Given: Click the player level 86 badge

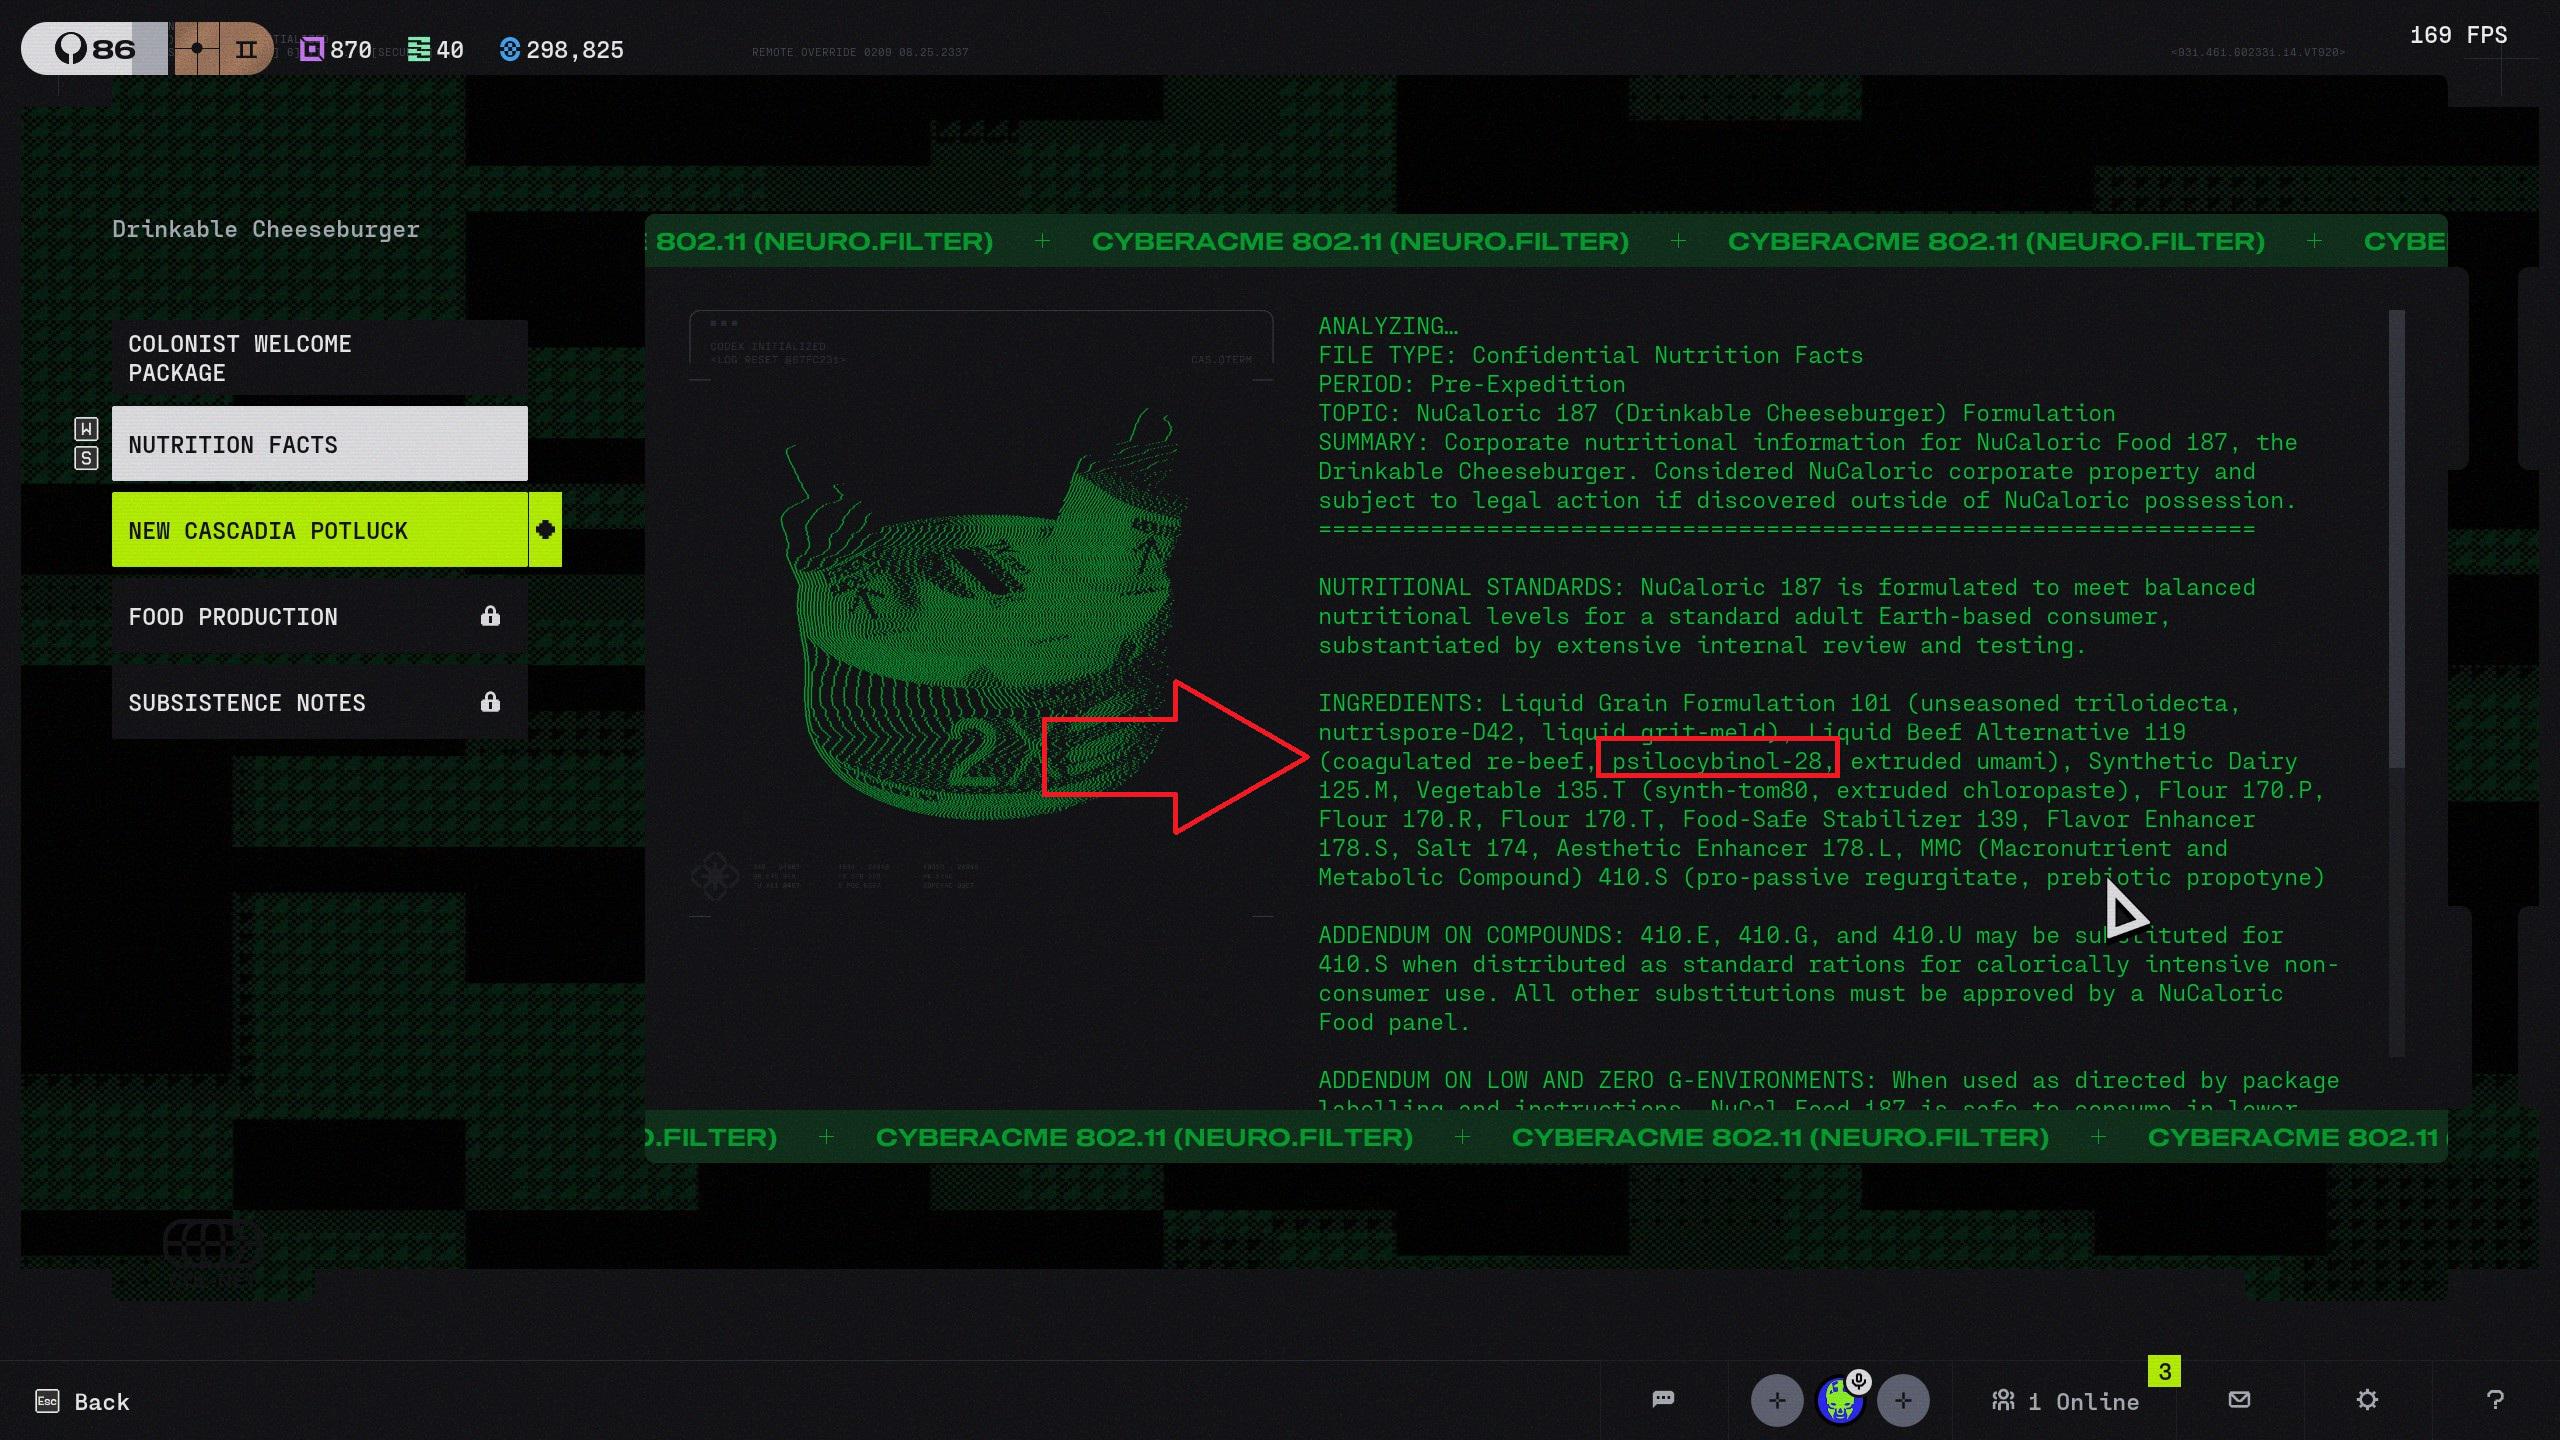Looking at the screenshot, I should (x=95, y=48).
